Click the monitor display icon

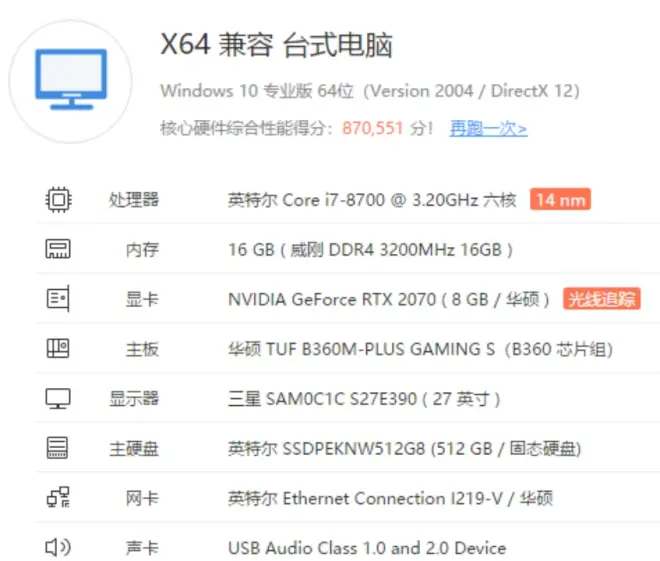tap(57, 399)
